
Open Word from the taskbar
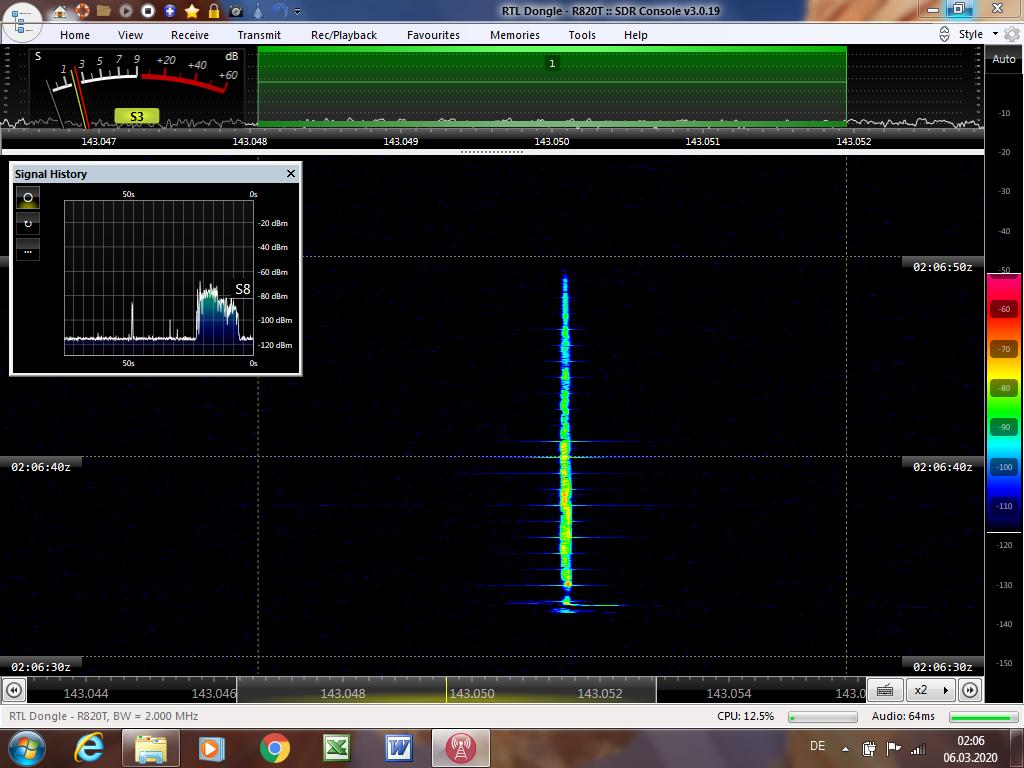click(x=398, y=748)
